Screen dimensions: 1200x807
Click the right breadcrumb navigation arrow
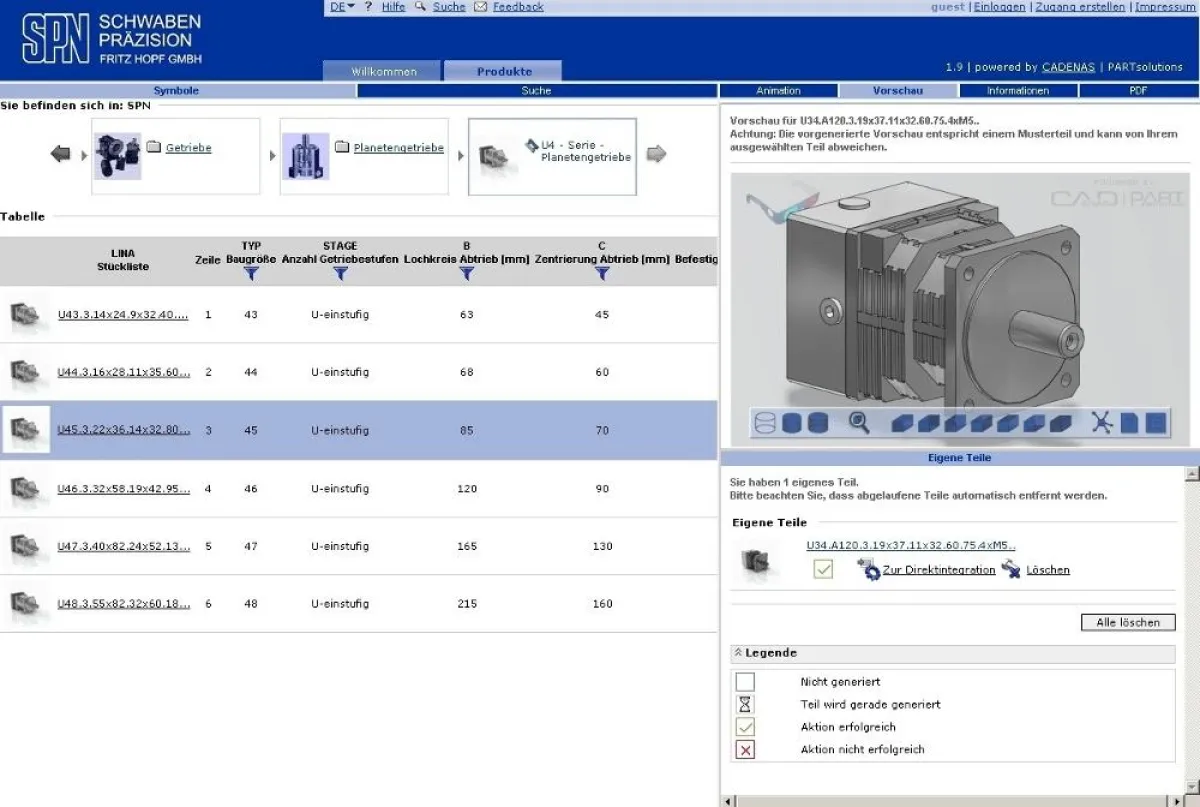pos(659,153)
